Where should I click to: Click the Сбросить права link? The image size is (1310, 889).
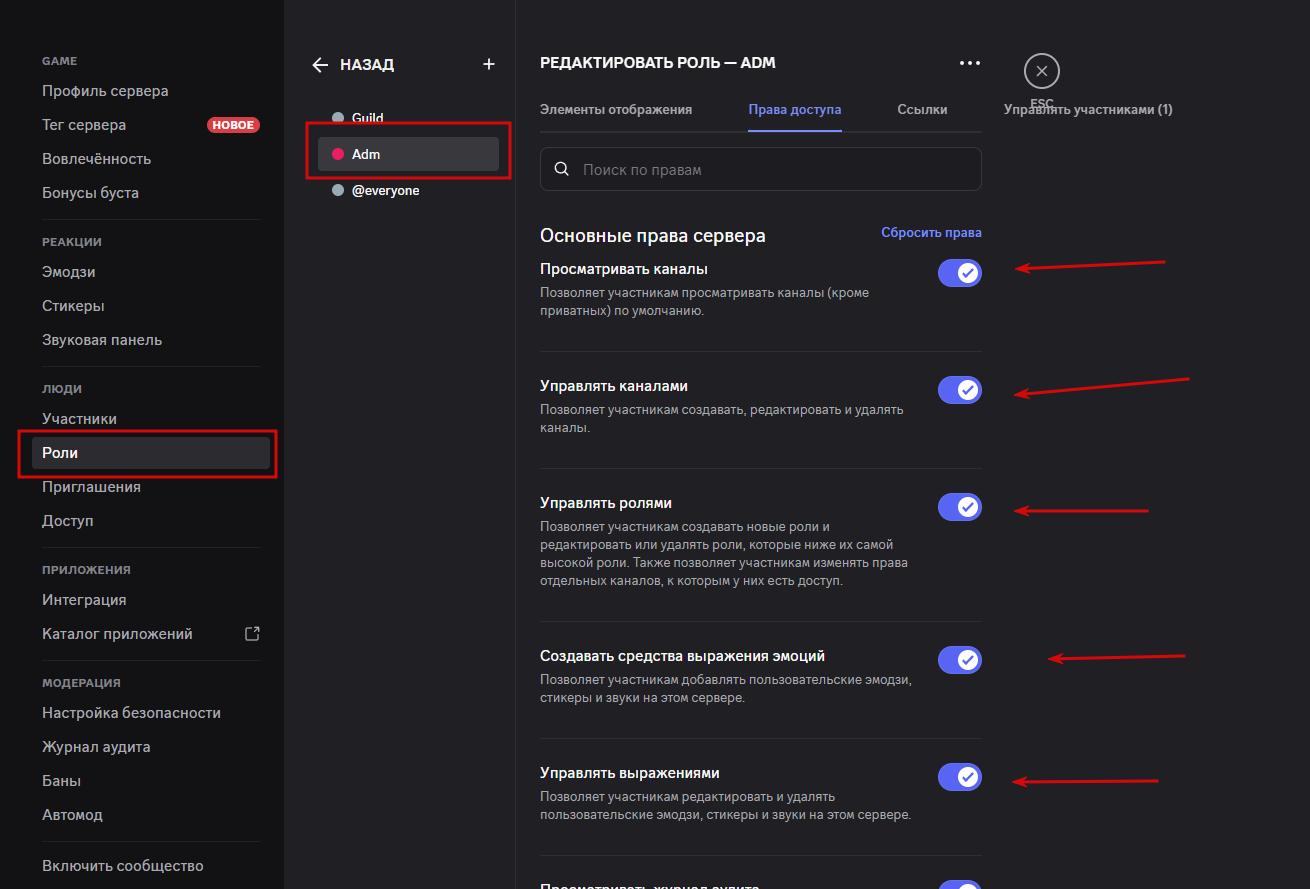click(x=930, y=232)
